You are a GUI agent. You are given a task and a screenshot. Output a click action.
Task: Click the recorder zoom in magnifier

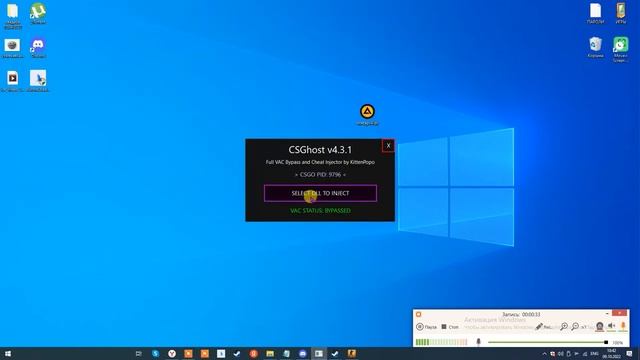coord(564,327)
